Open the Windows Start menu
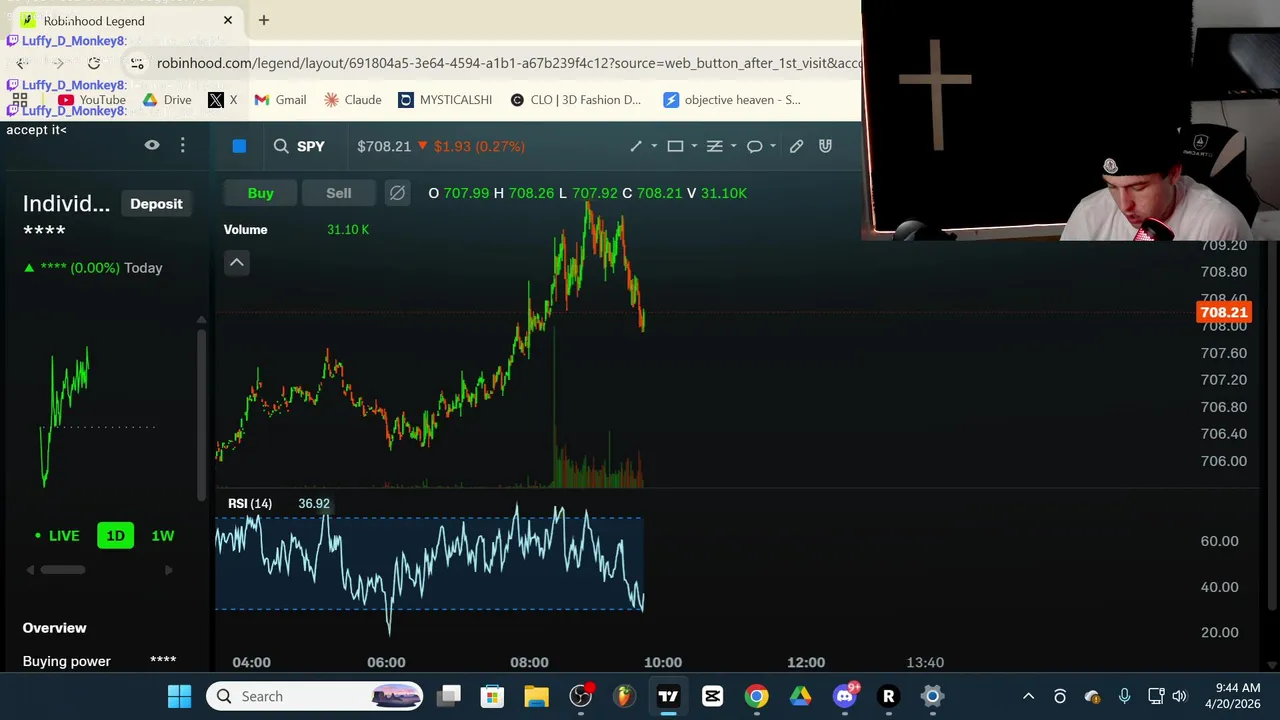 click(x=180, y=696)
